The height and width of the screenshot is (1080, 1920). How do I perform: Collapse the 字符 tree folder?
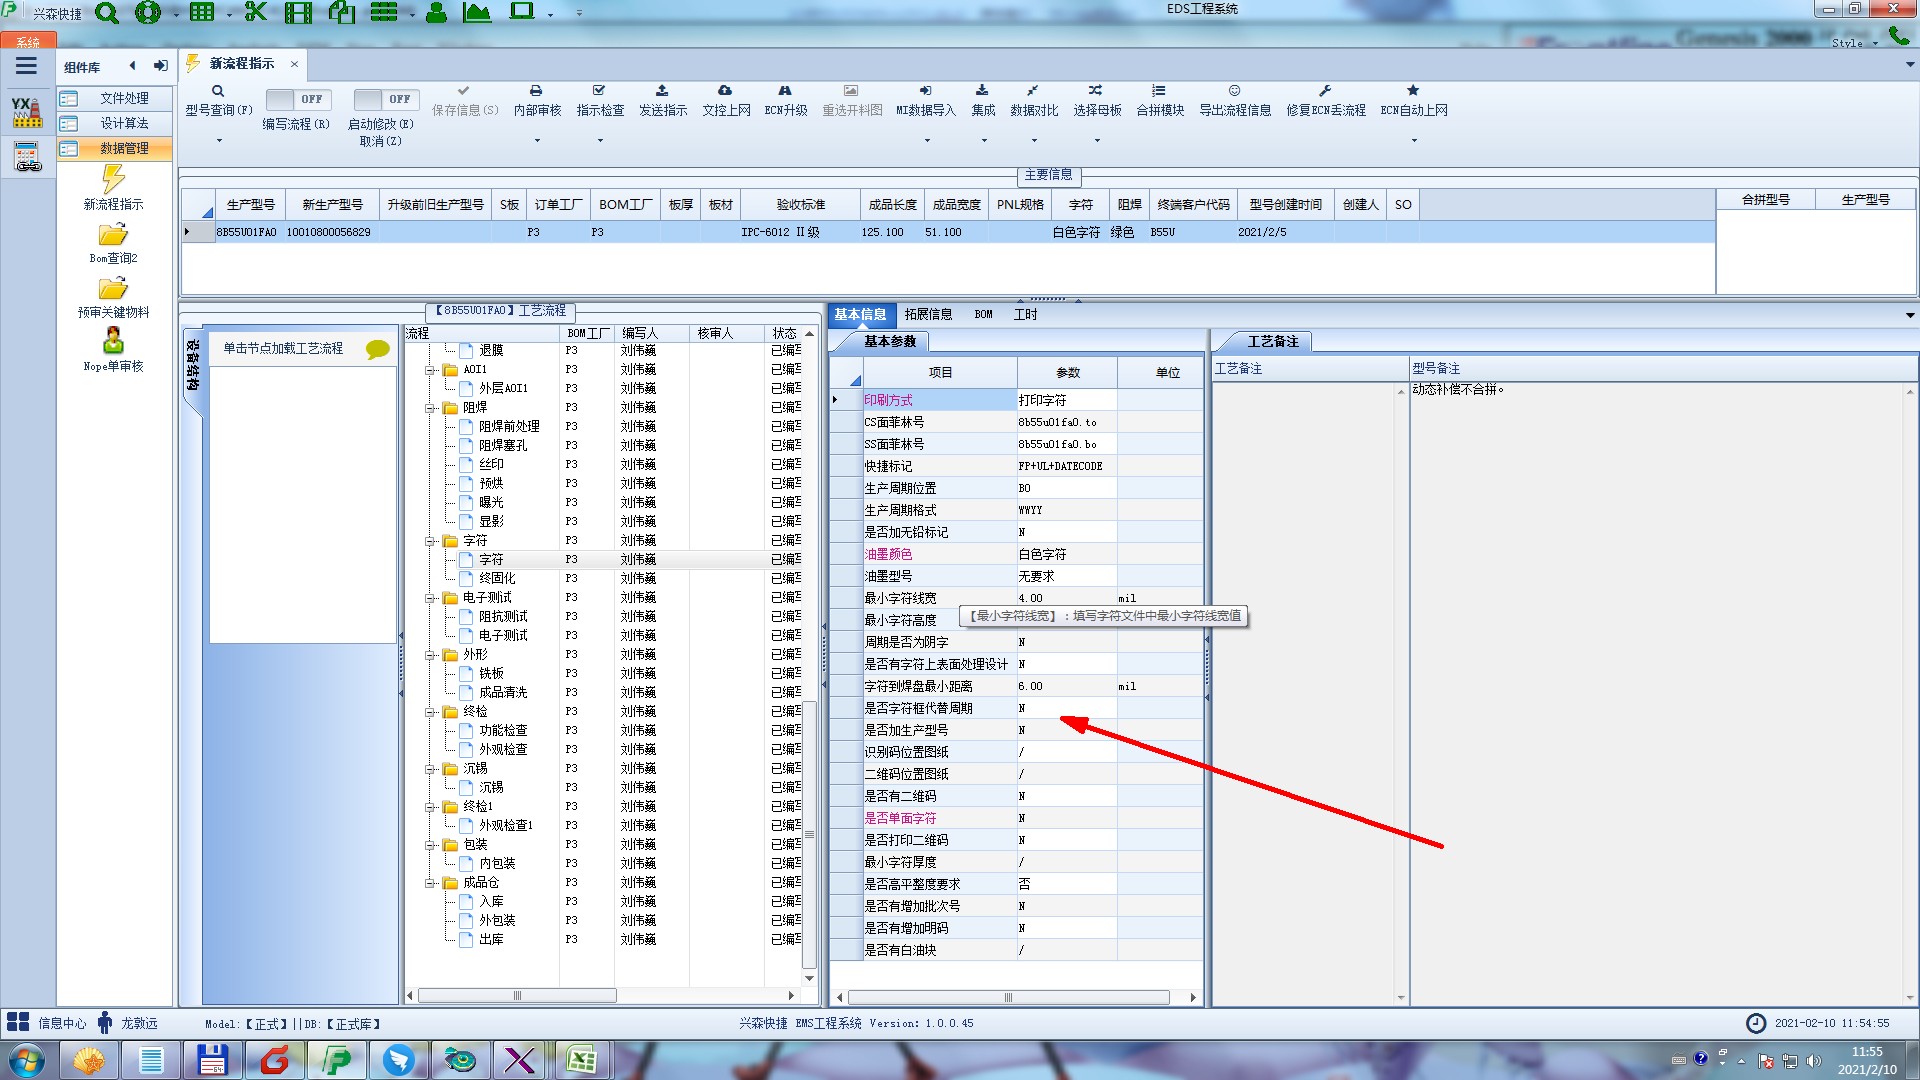click(430, 541)
